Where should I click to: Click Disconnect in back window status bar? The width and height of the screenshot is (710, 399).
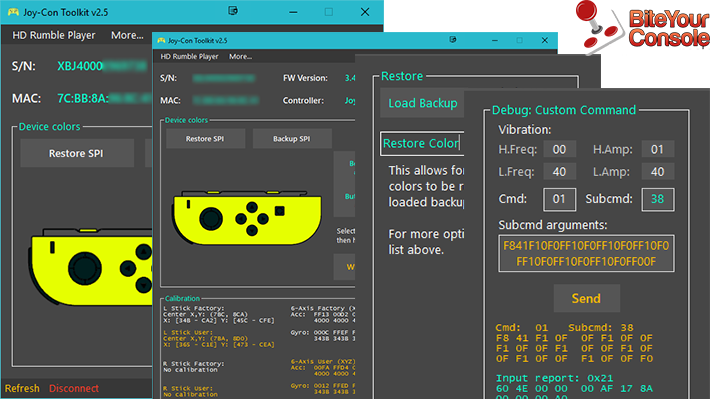point(74,389)
